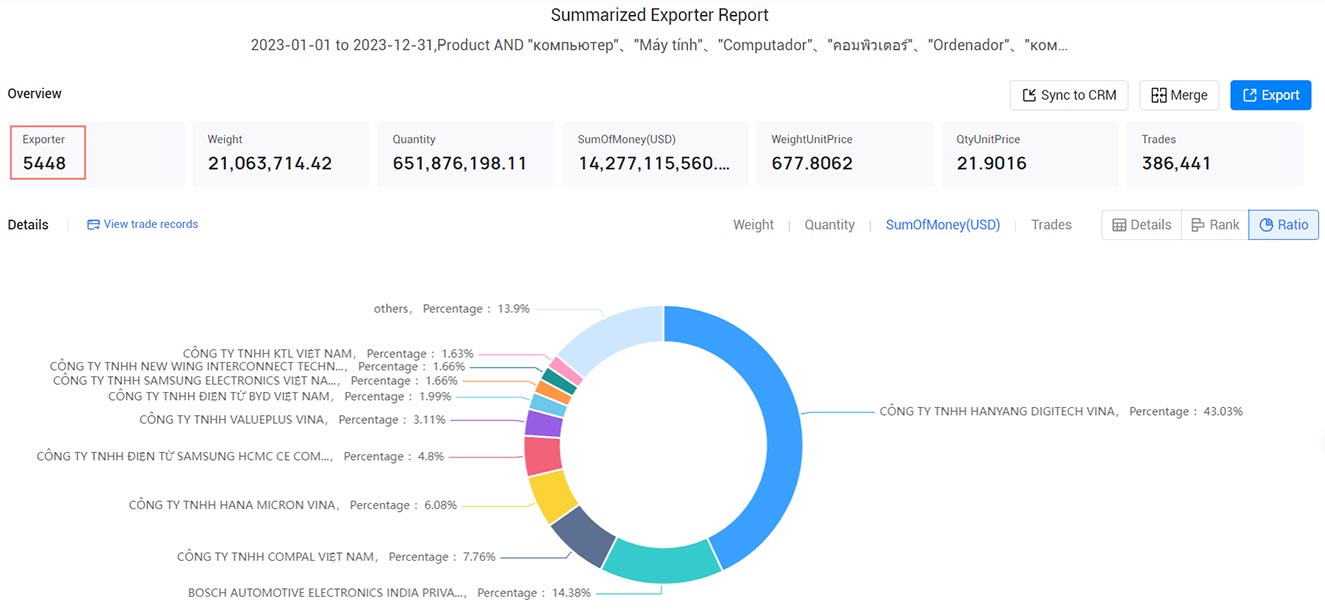
Task: Click the BOSCH AUTOMOTIVE ELECTRONICS INDIA label
Action: tap(389, 592)
